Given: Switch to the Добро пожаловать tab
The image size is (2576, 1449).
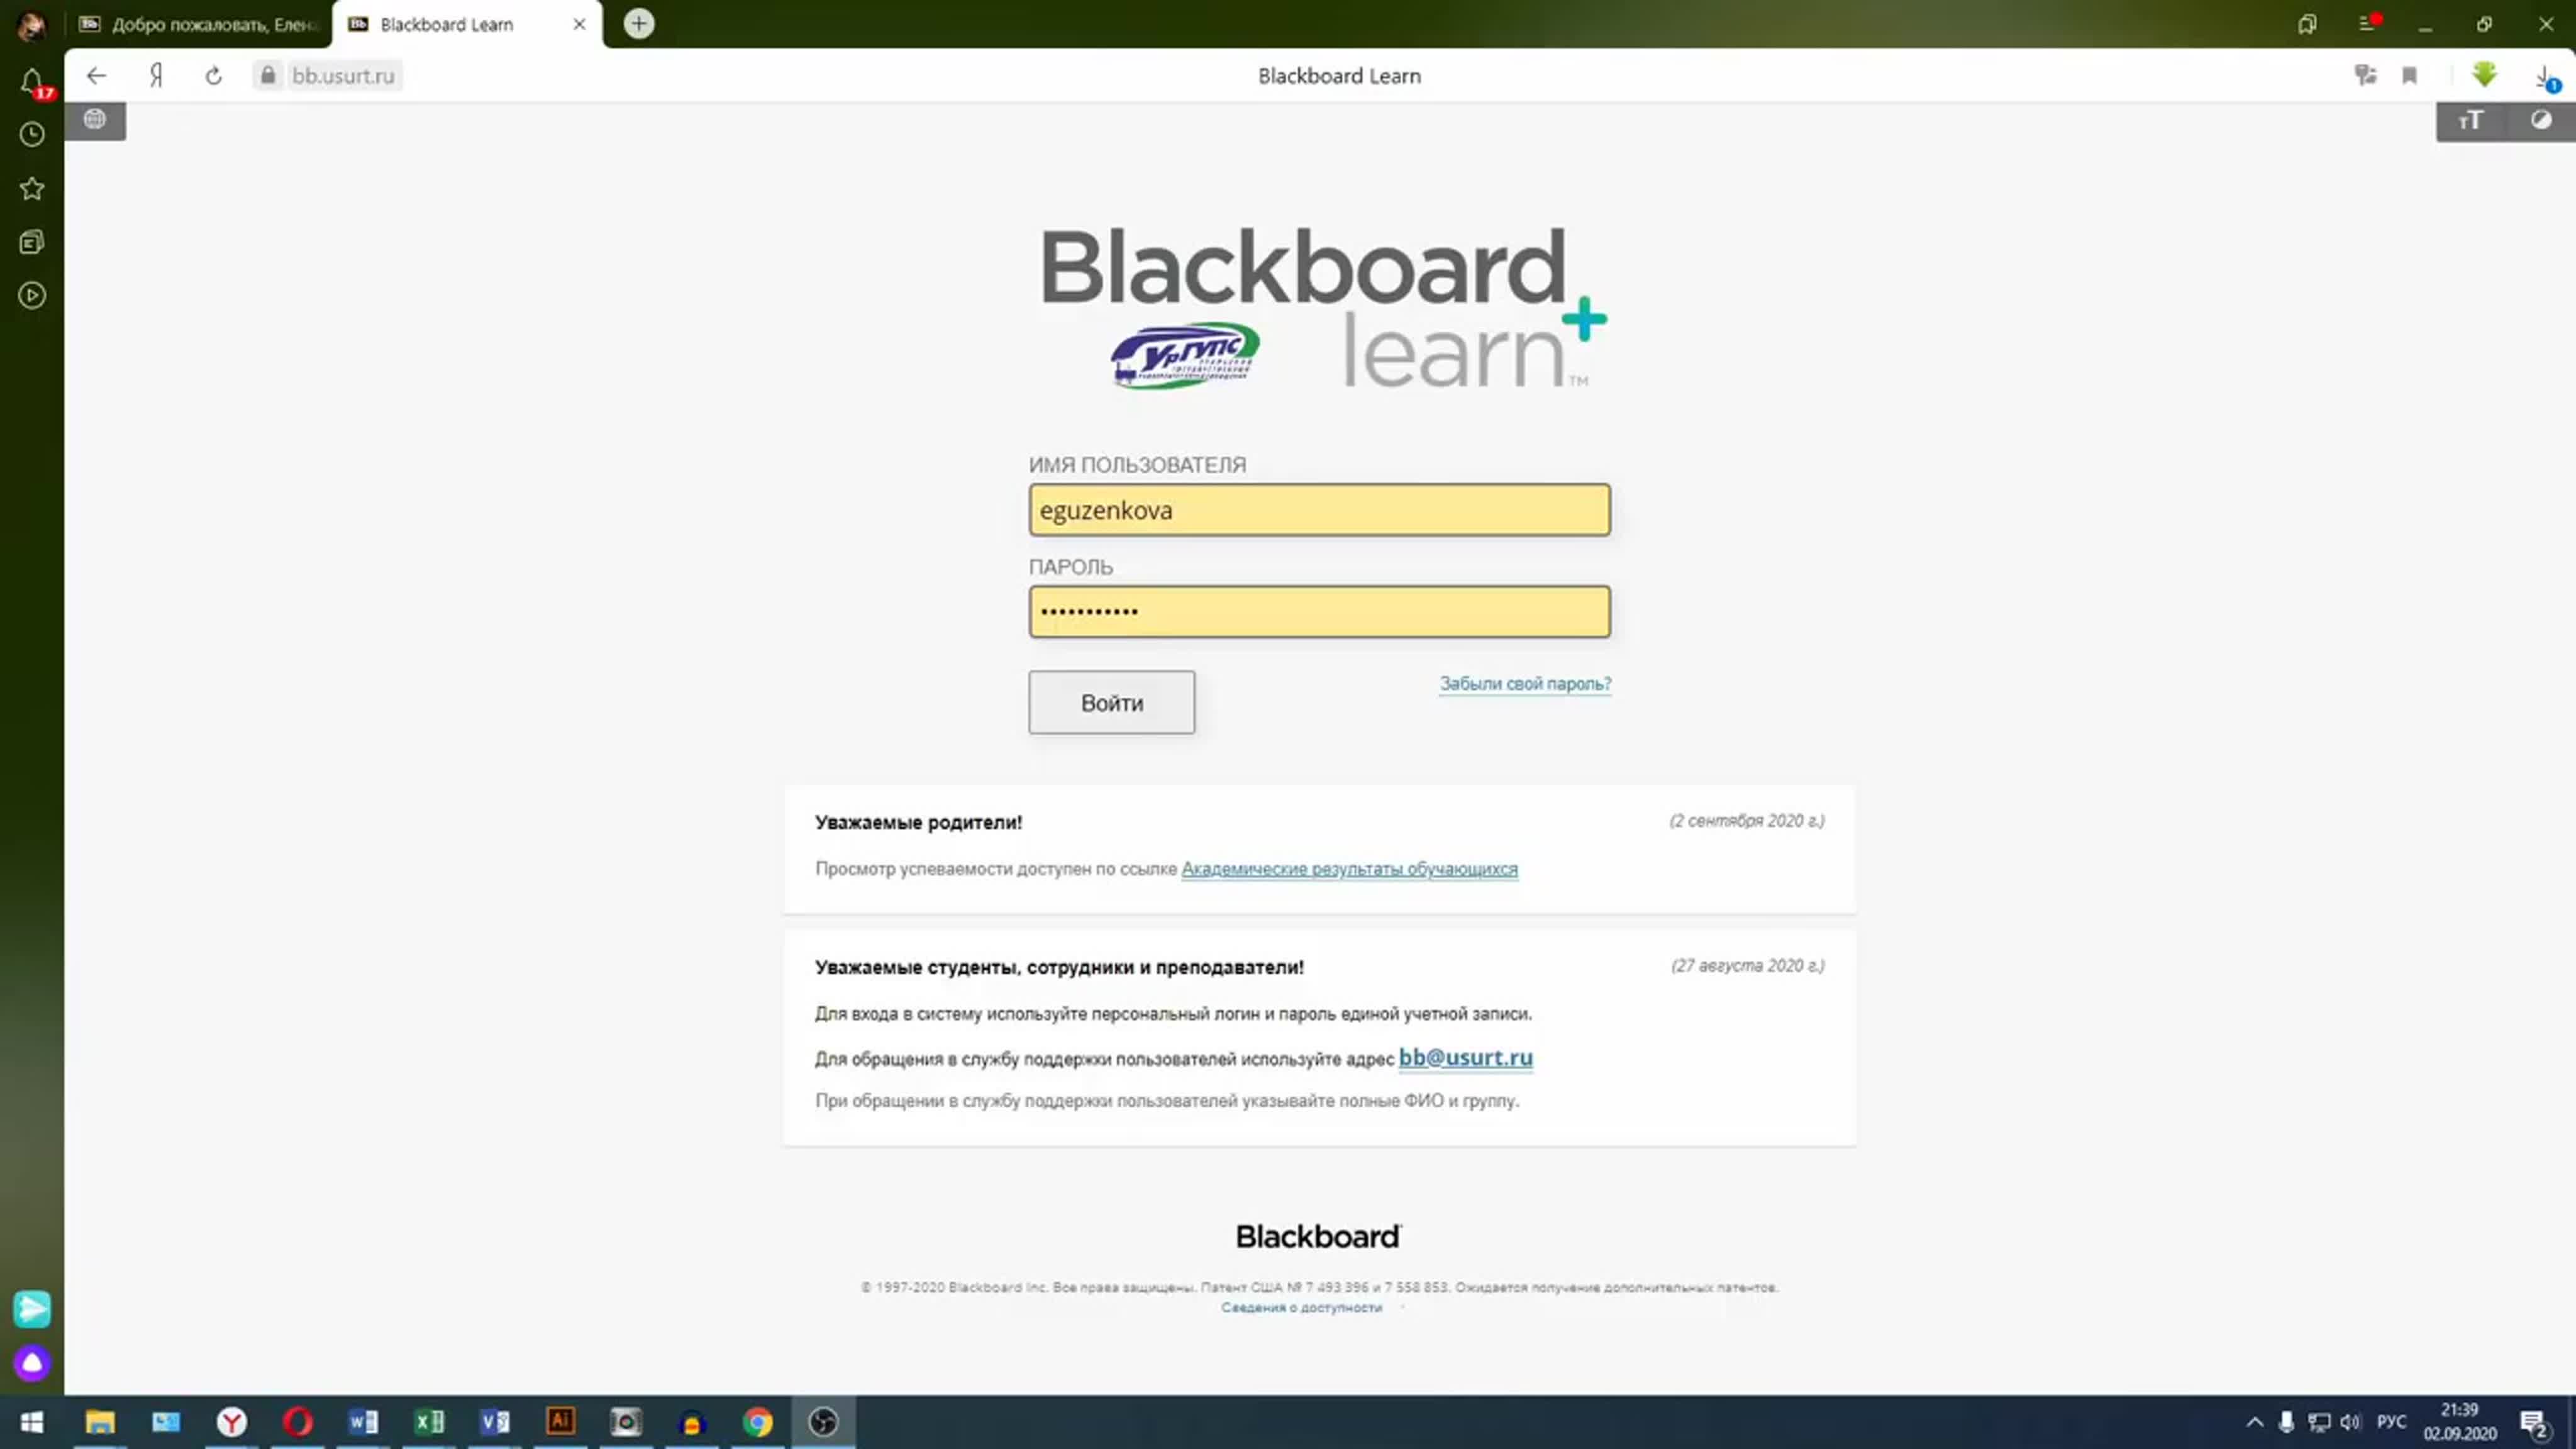Looking at the screenshot, I should 199,24.
